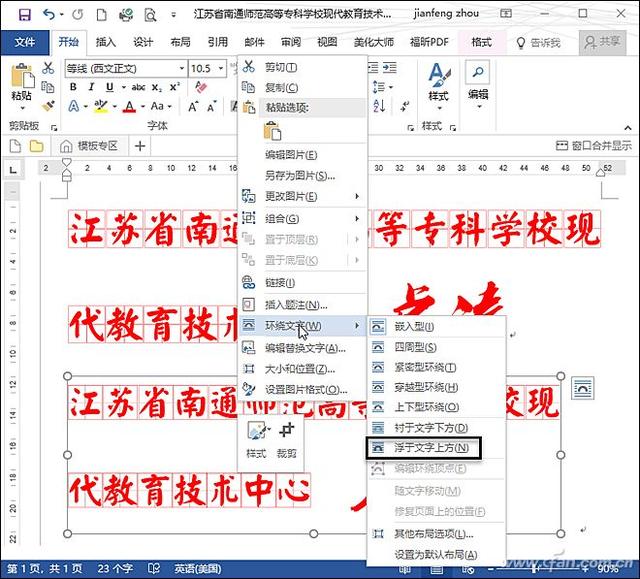Open the highlight color dropdown arrow
Screen dimensions: 640x579
coord(115,106)
